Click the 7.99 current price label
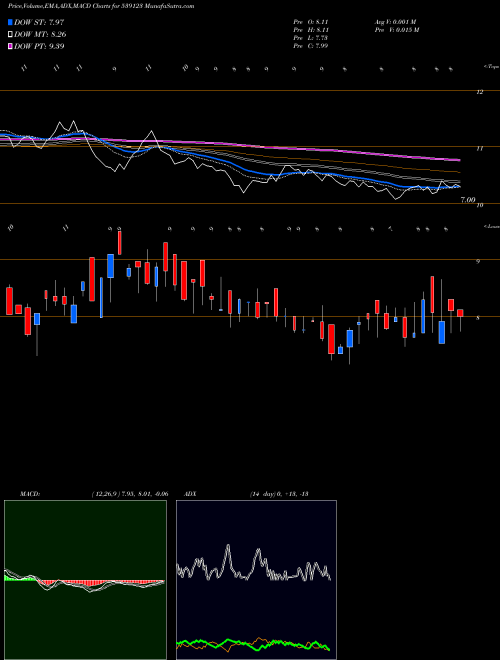The height and width of the screenshot is (660, 500). [x=468, y=200]
